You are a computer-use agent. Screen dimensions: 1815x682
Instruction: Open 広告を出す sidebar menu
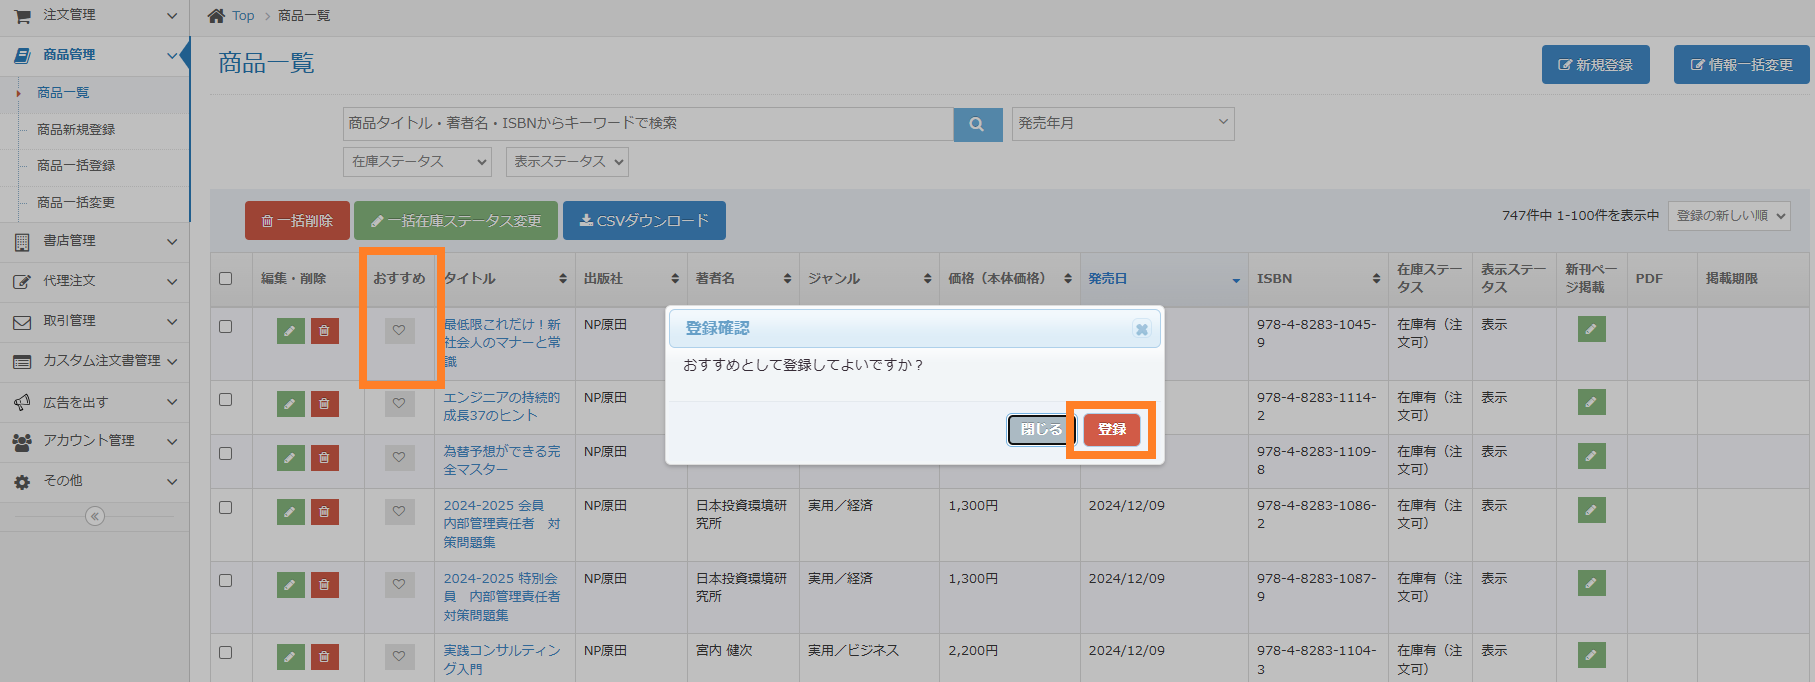point(95,402)
